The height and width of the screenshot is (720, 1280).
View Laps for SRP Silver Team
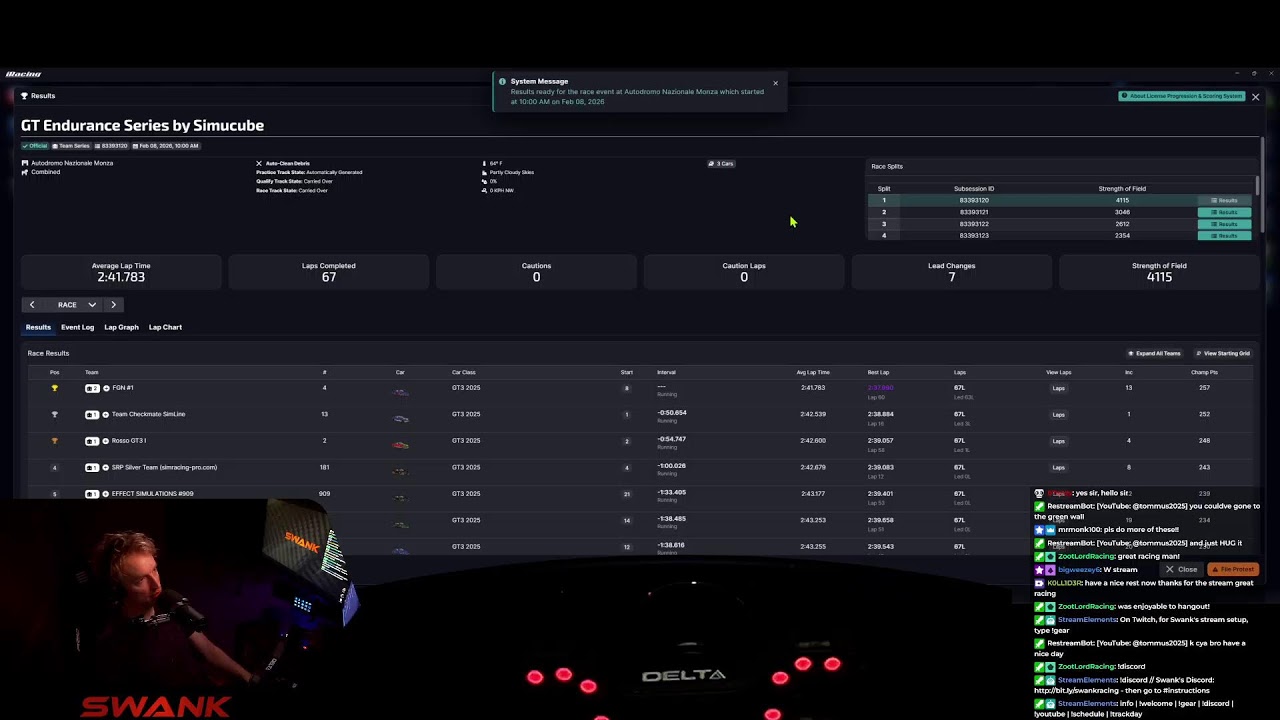click(x=1058, y=467)
